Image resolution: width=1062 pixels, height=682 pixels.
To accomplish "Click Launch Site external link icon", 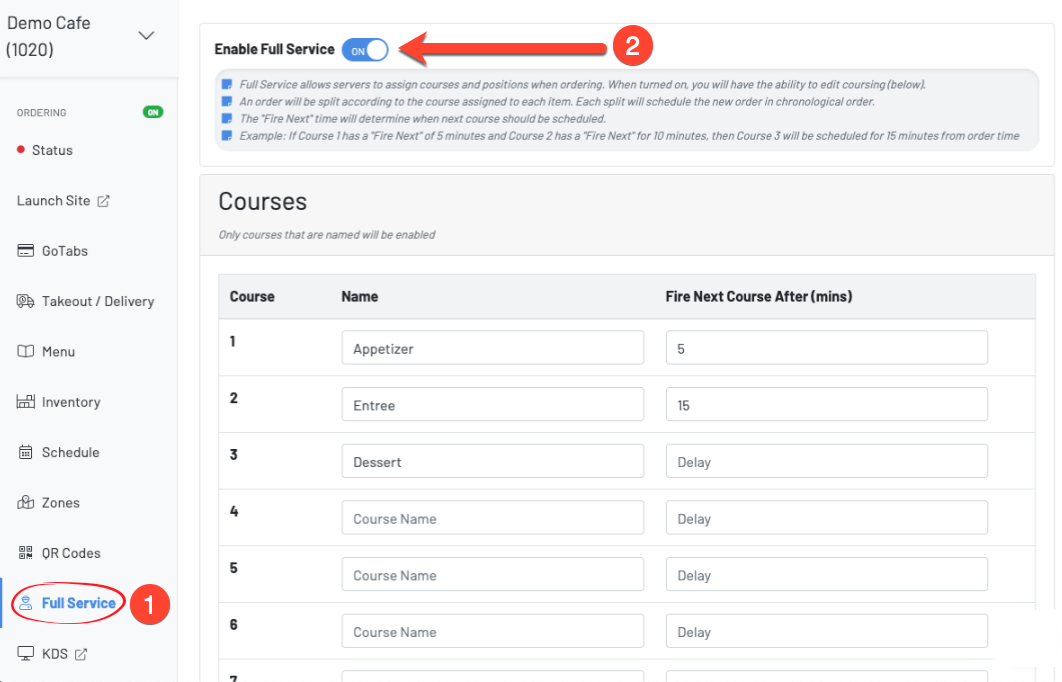I will (x=103, y=201).
